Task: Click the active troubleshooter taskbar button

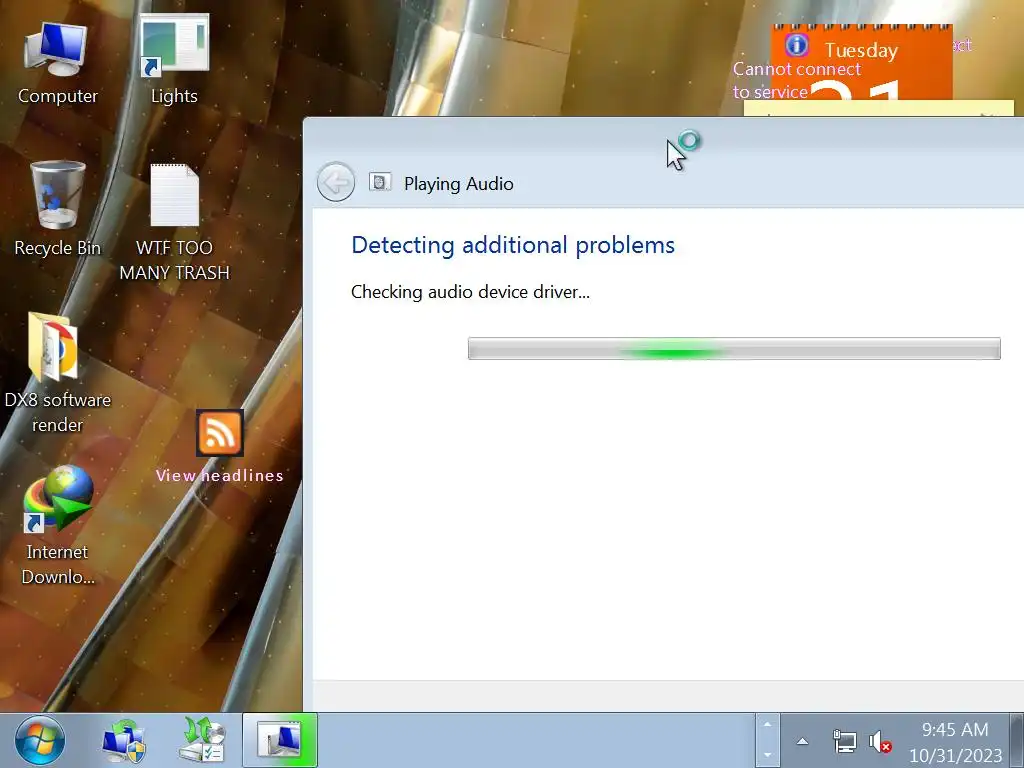Action: tap(280, 740)
